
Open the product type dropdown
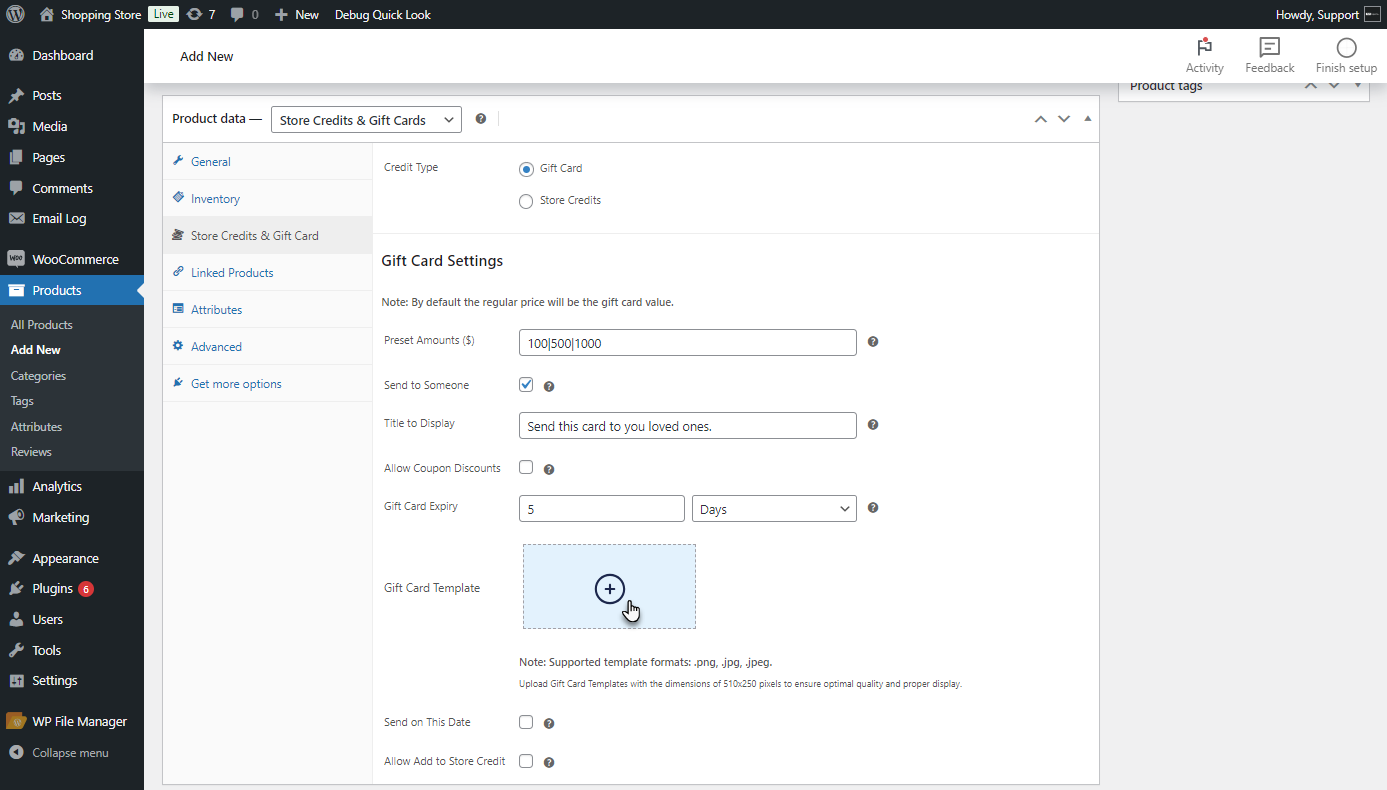(x=366, y=119)
